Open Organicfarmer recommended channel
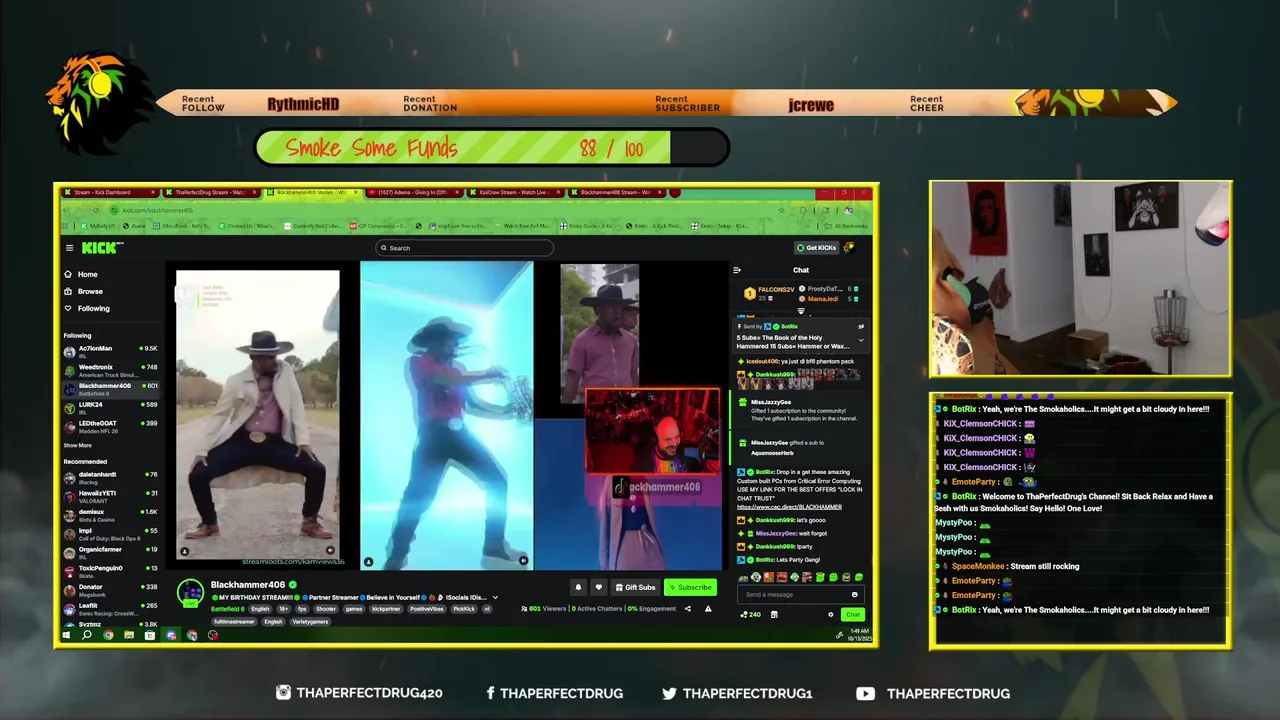Viewport: 1280px width, 720px height. point(110,552)
